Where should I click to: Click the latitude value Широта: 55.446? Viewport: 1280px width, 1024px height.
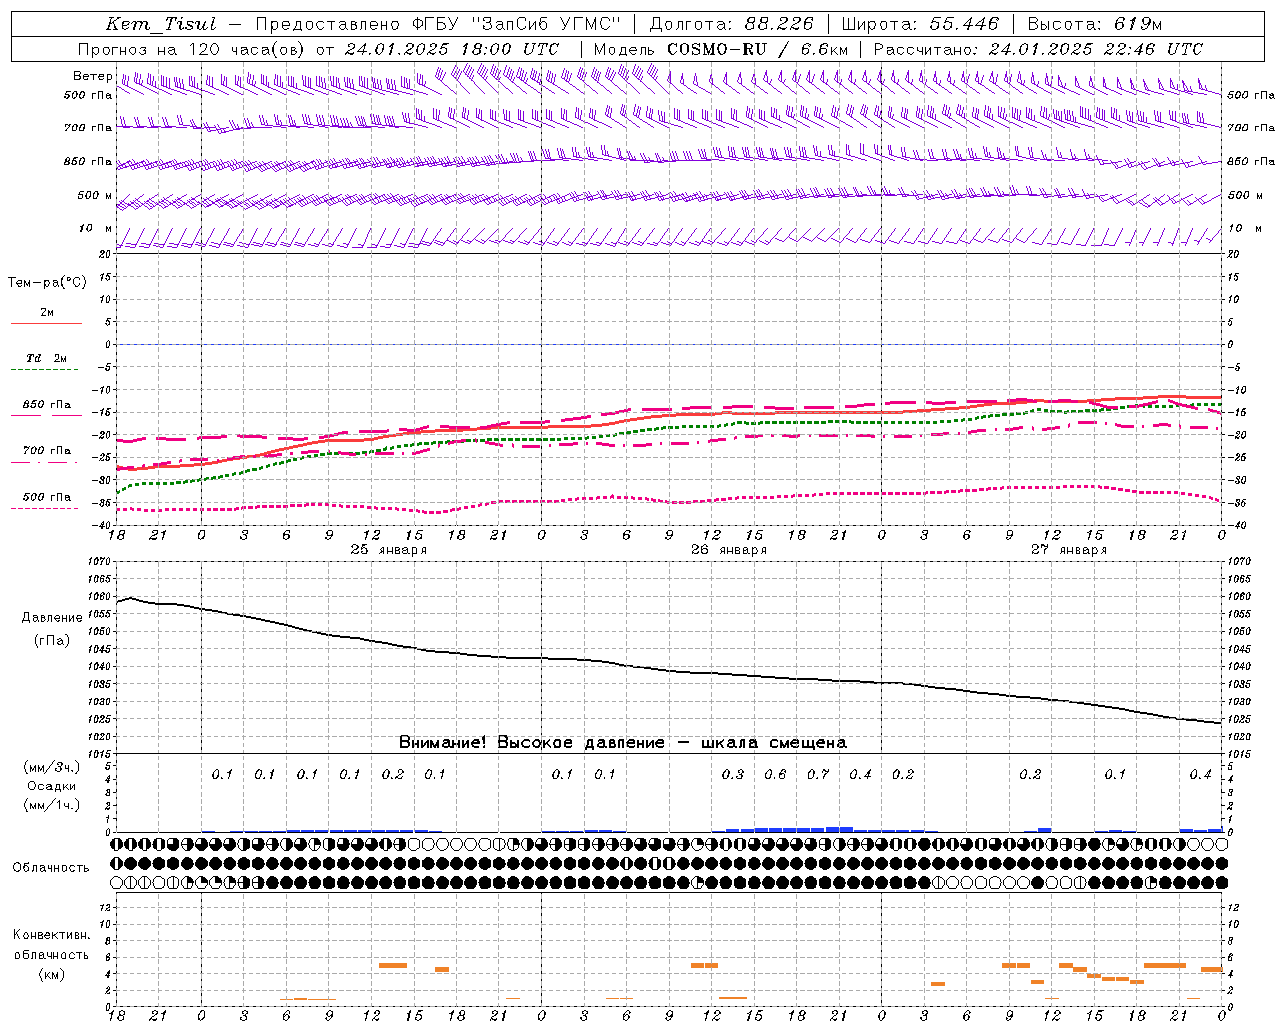(920, 24)
